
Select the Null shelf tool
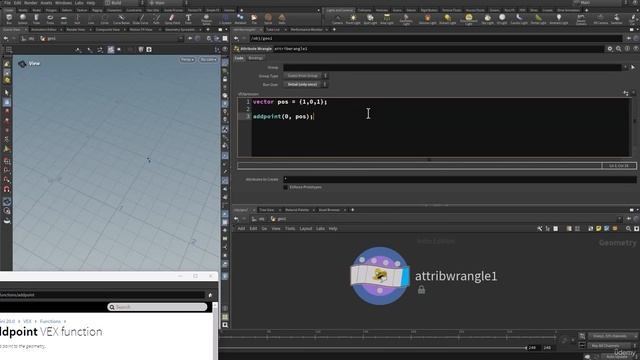pyautogui.click(x=77, y=19)
